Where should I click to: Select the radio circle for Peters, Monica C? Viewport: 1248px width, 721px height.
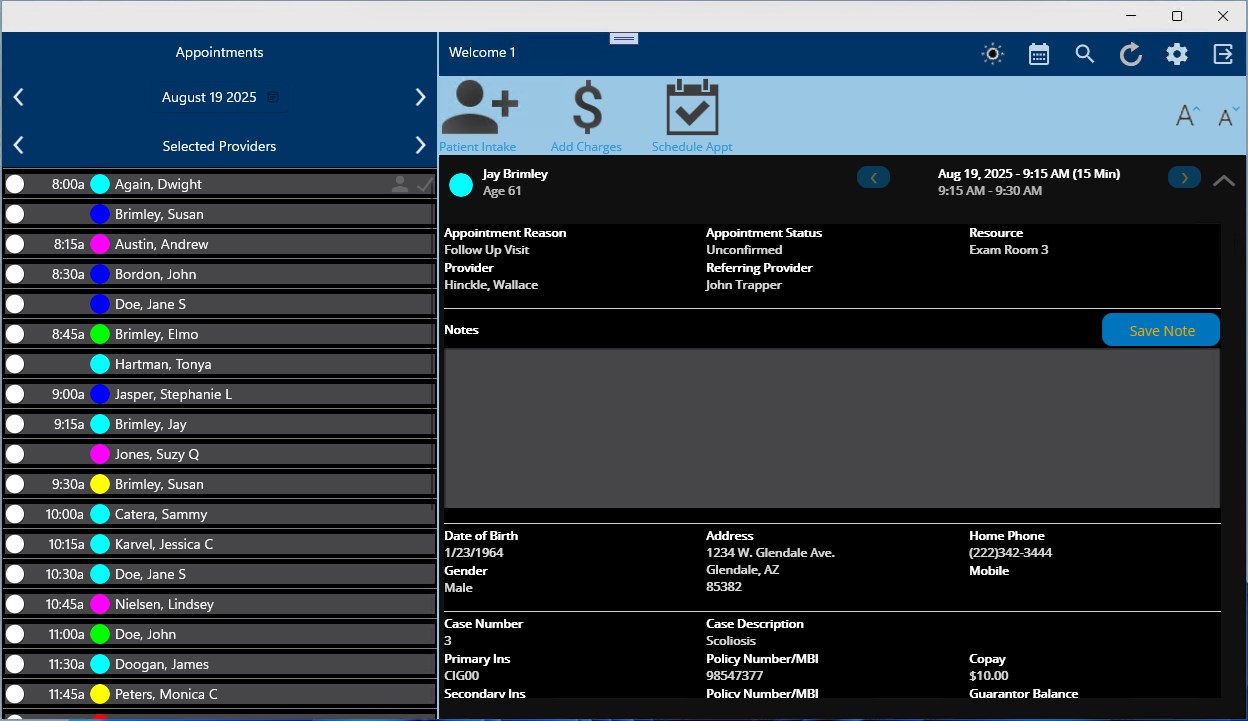click(x=15, y=694)
